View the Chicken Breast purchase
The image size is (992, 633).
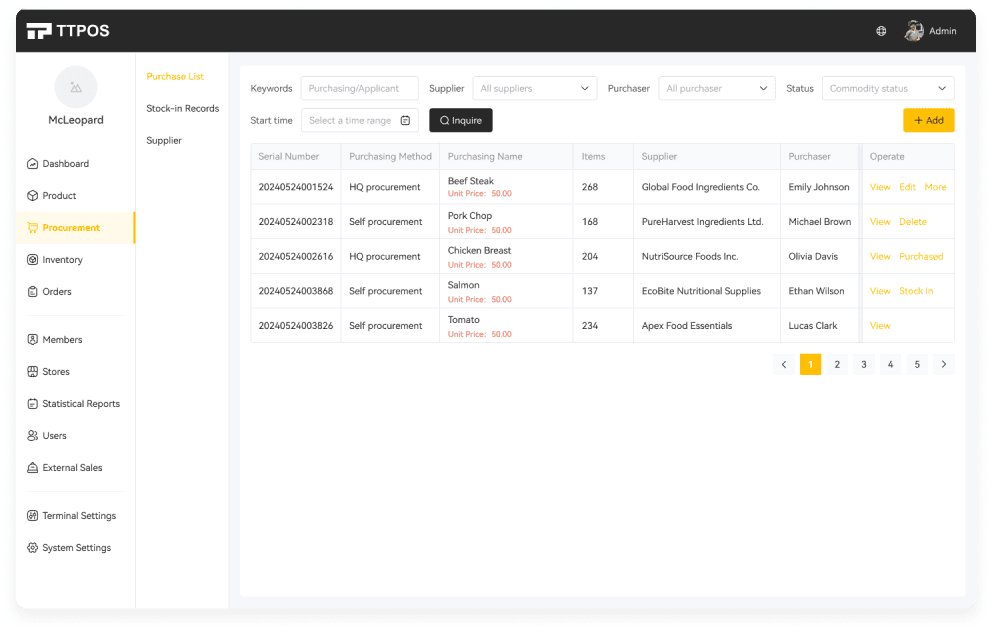(x=880, y=256)
